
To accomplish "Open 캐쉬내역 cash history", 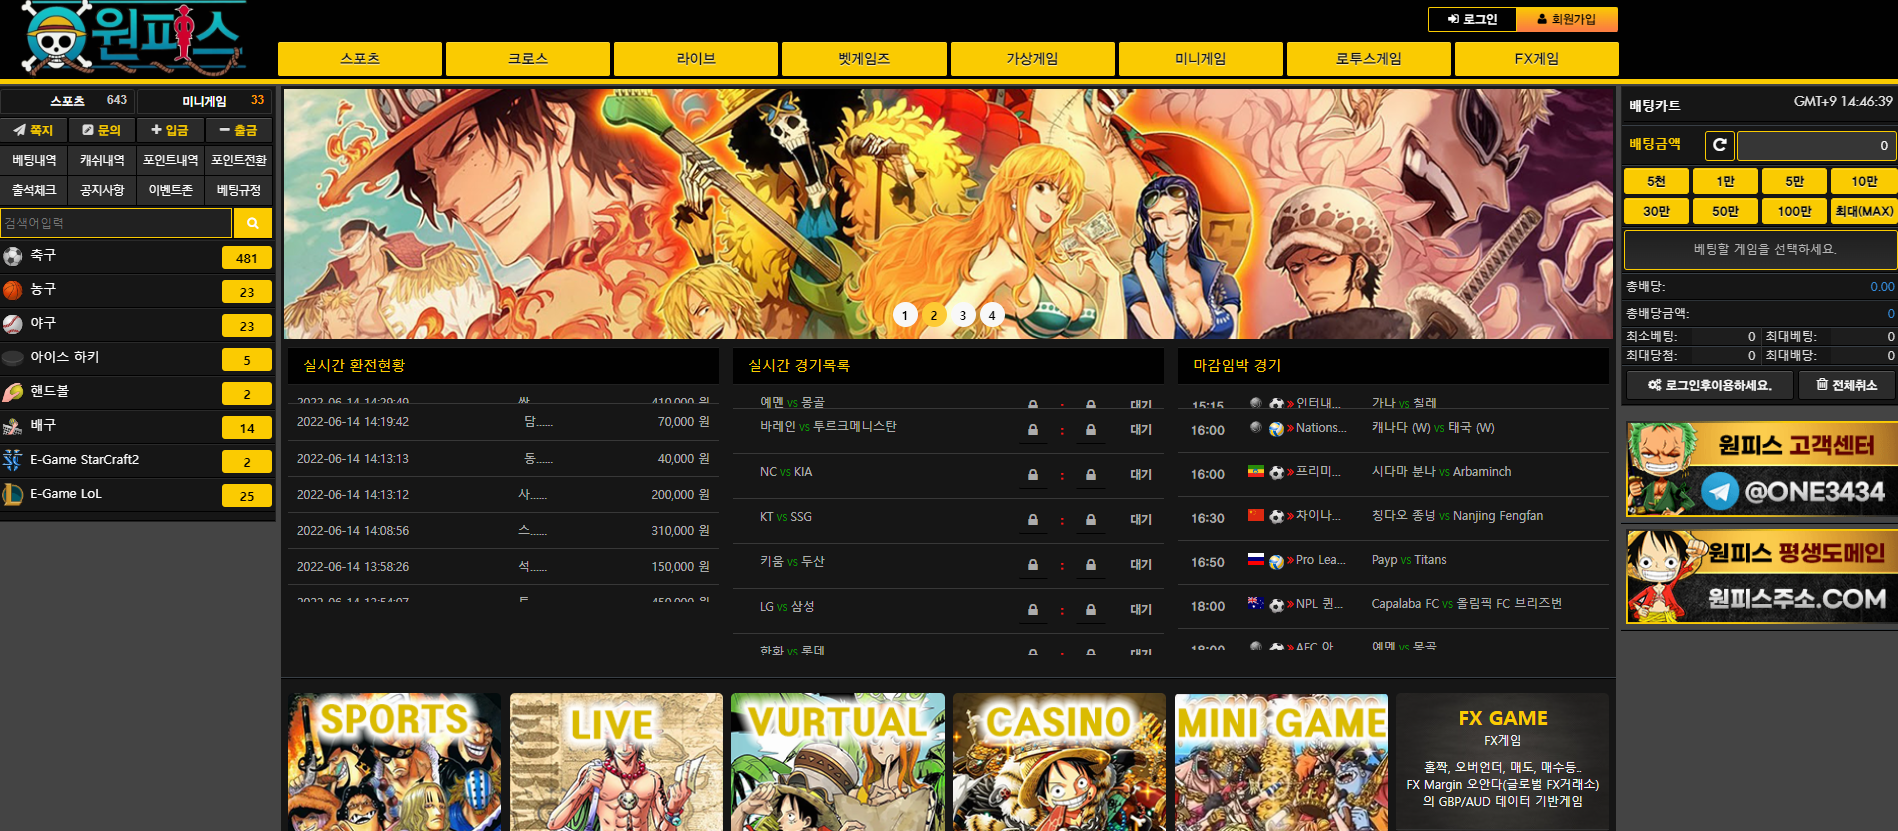I will point(102,160).
